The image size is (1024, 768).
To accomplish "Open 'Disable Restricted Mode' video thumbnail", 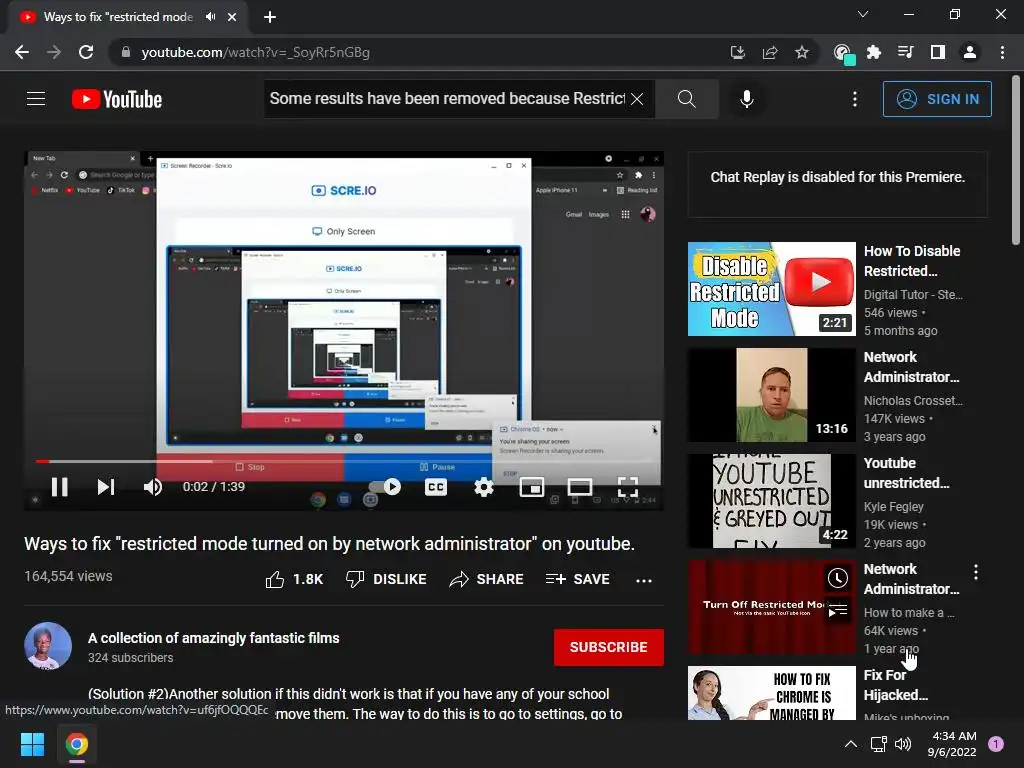I will (x=771, y=289).
